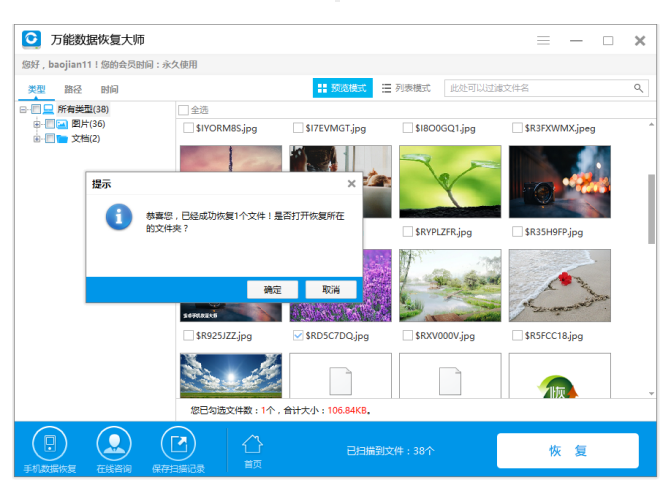Open the hamburger menu in title bar
Viewport: 662px width, 484px height.
(x=543, y=40)
